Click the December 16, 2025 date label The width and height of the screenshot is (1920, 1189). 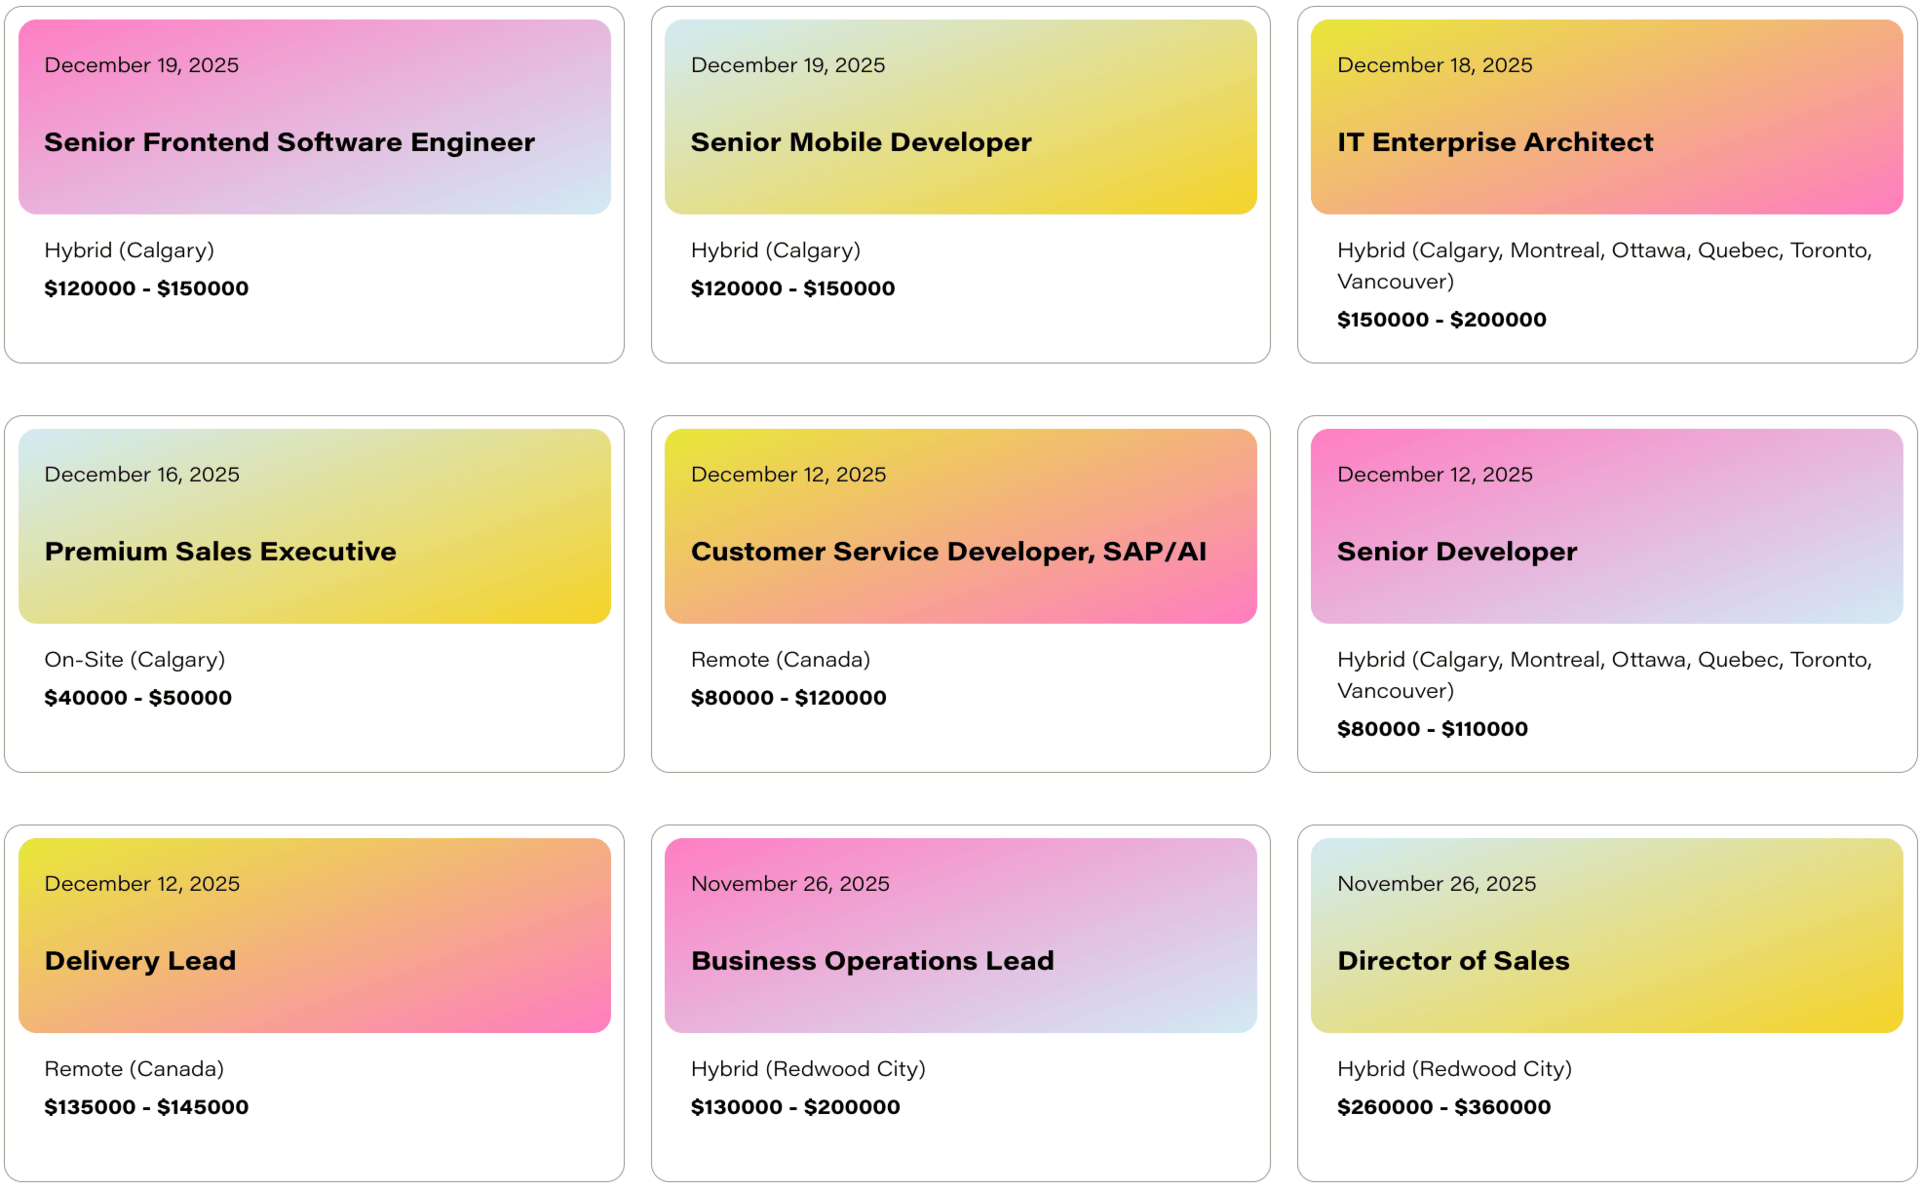click(141, 474)
